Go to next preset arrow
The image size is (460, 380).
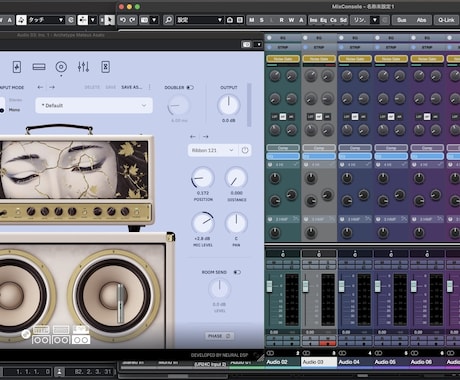(52, 87)
